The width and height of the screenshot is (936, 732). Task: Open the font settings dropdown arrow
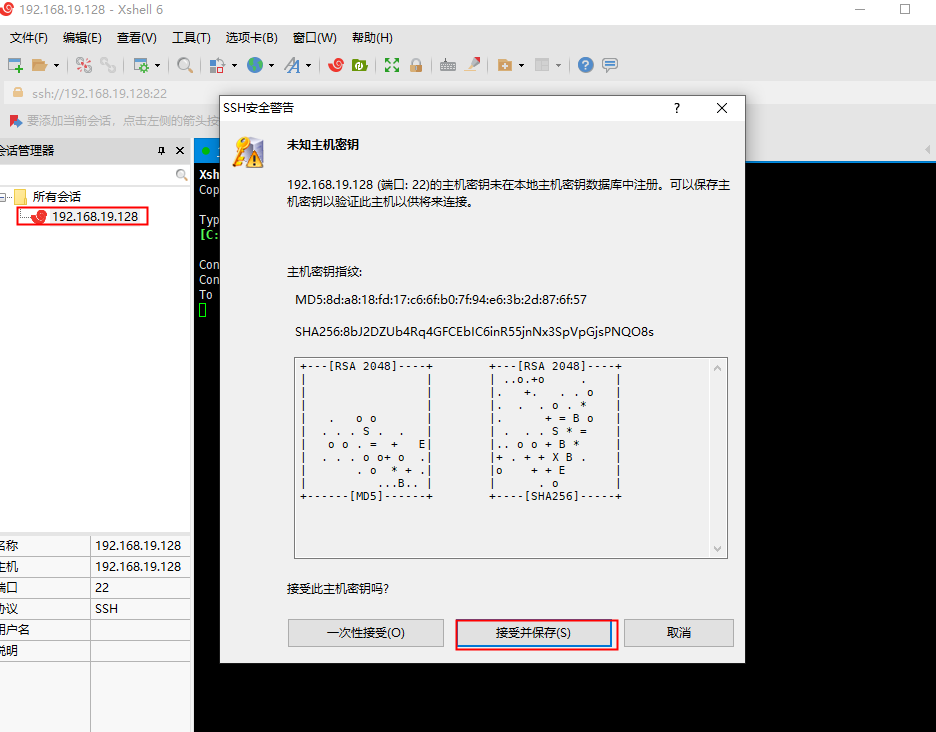(310, 65)
